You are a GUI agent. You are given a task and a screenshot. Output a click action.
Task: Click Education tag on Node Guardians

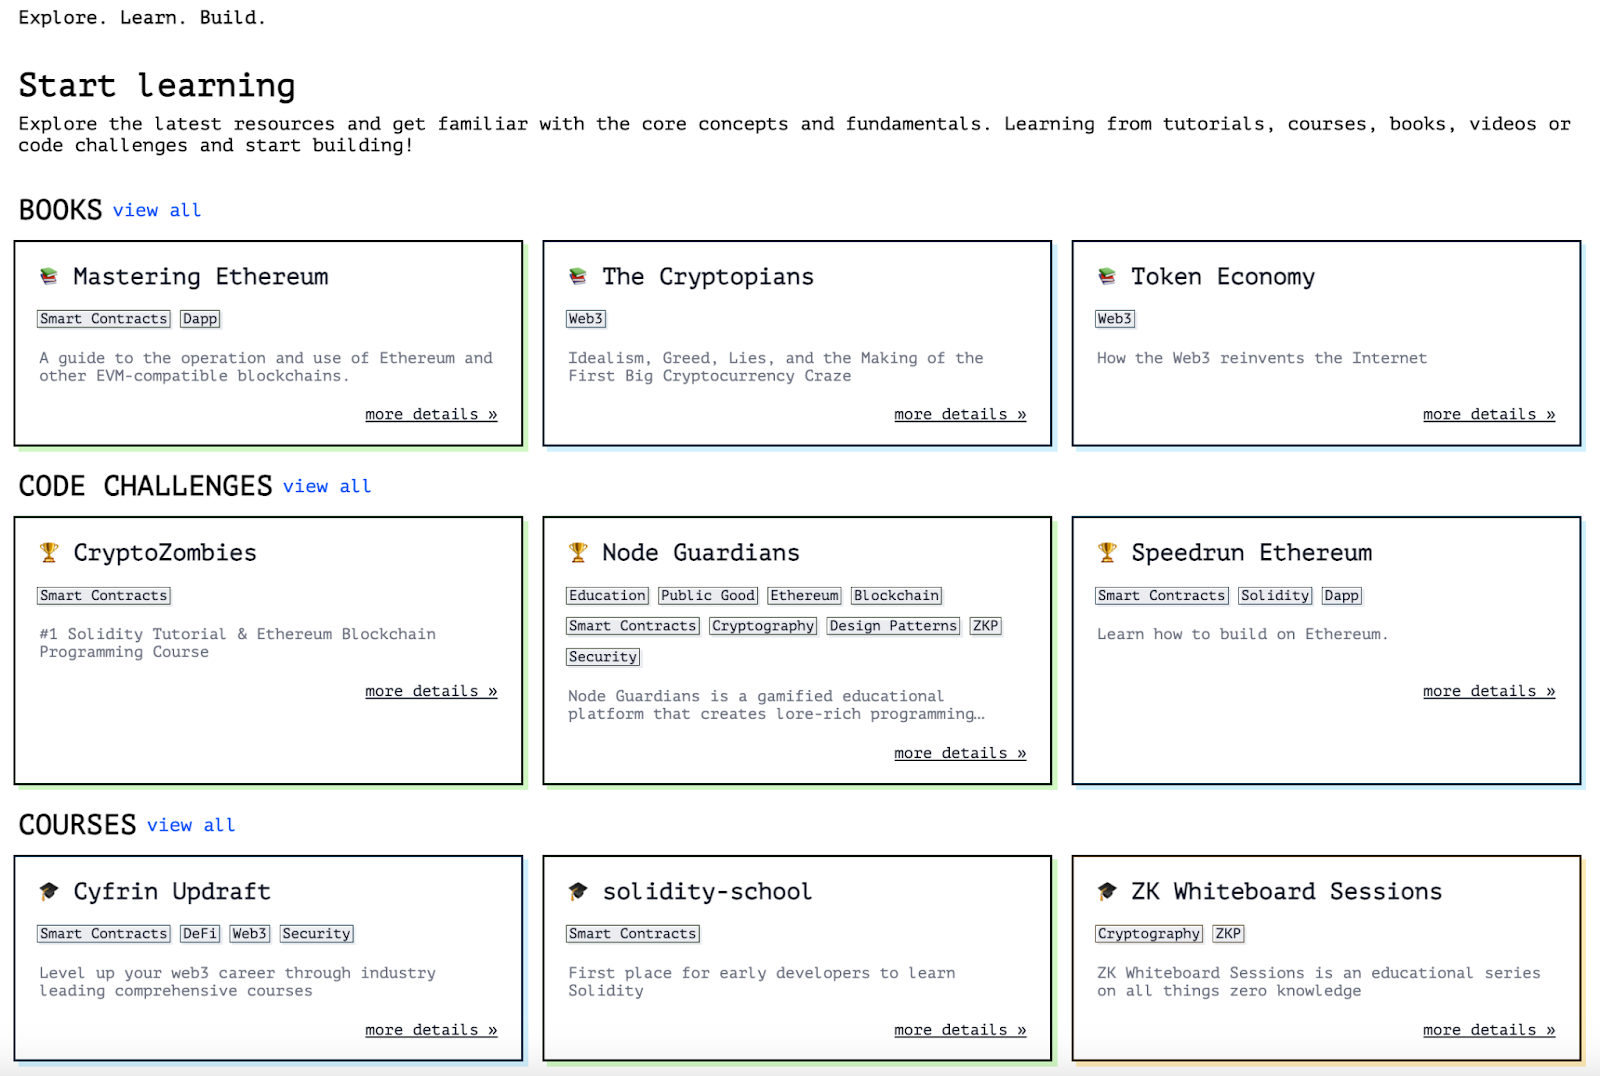(x=608, y=596)
